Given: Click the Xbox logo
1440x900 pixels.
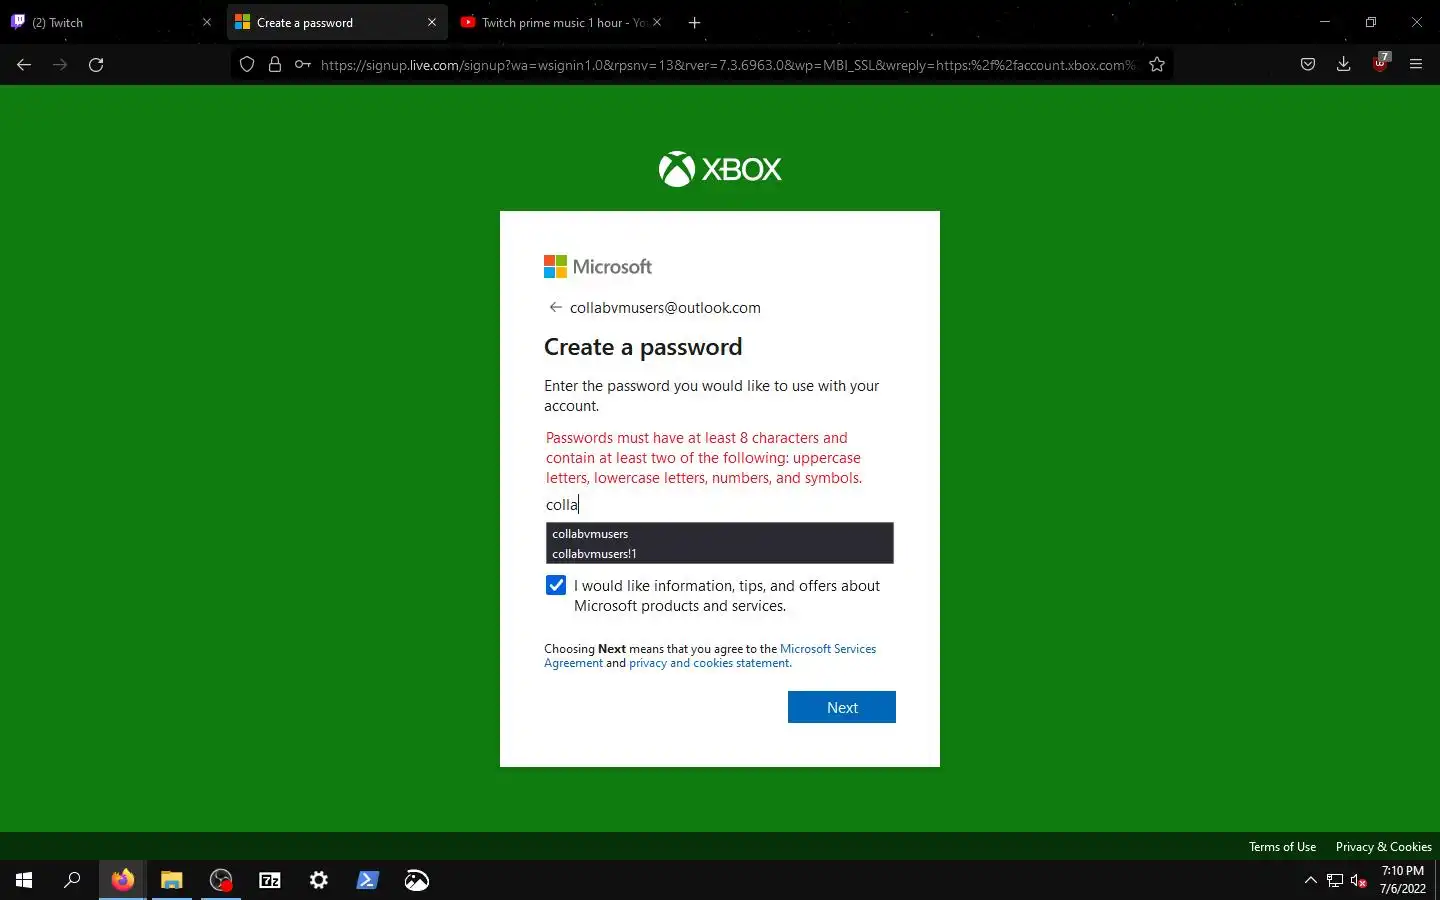Looking at the screenshot, I should (720, 169).
